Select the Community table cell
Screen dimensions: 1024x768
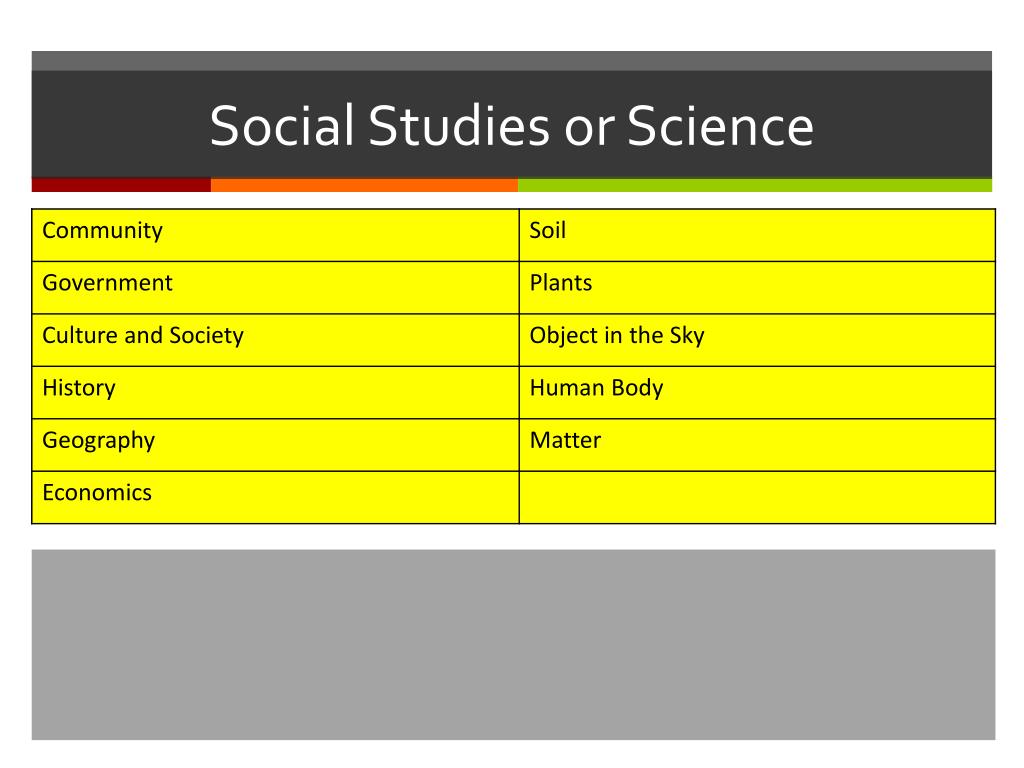tap(276, 235)
